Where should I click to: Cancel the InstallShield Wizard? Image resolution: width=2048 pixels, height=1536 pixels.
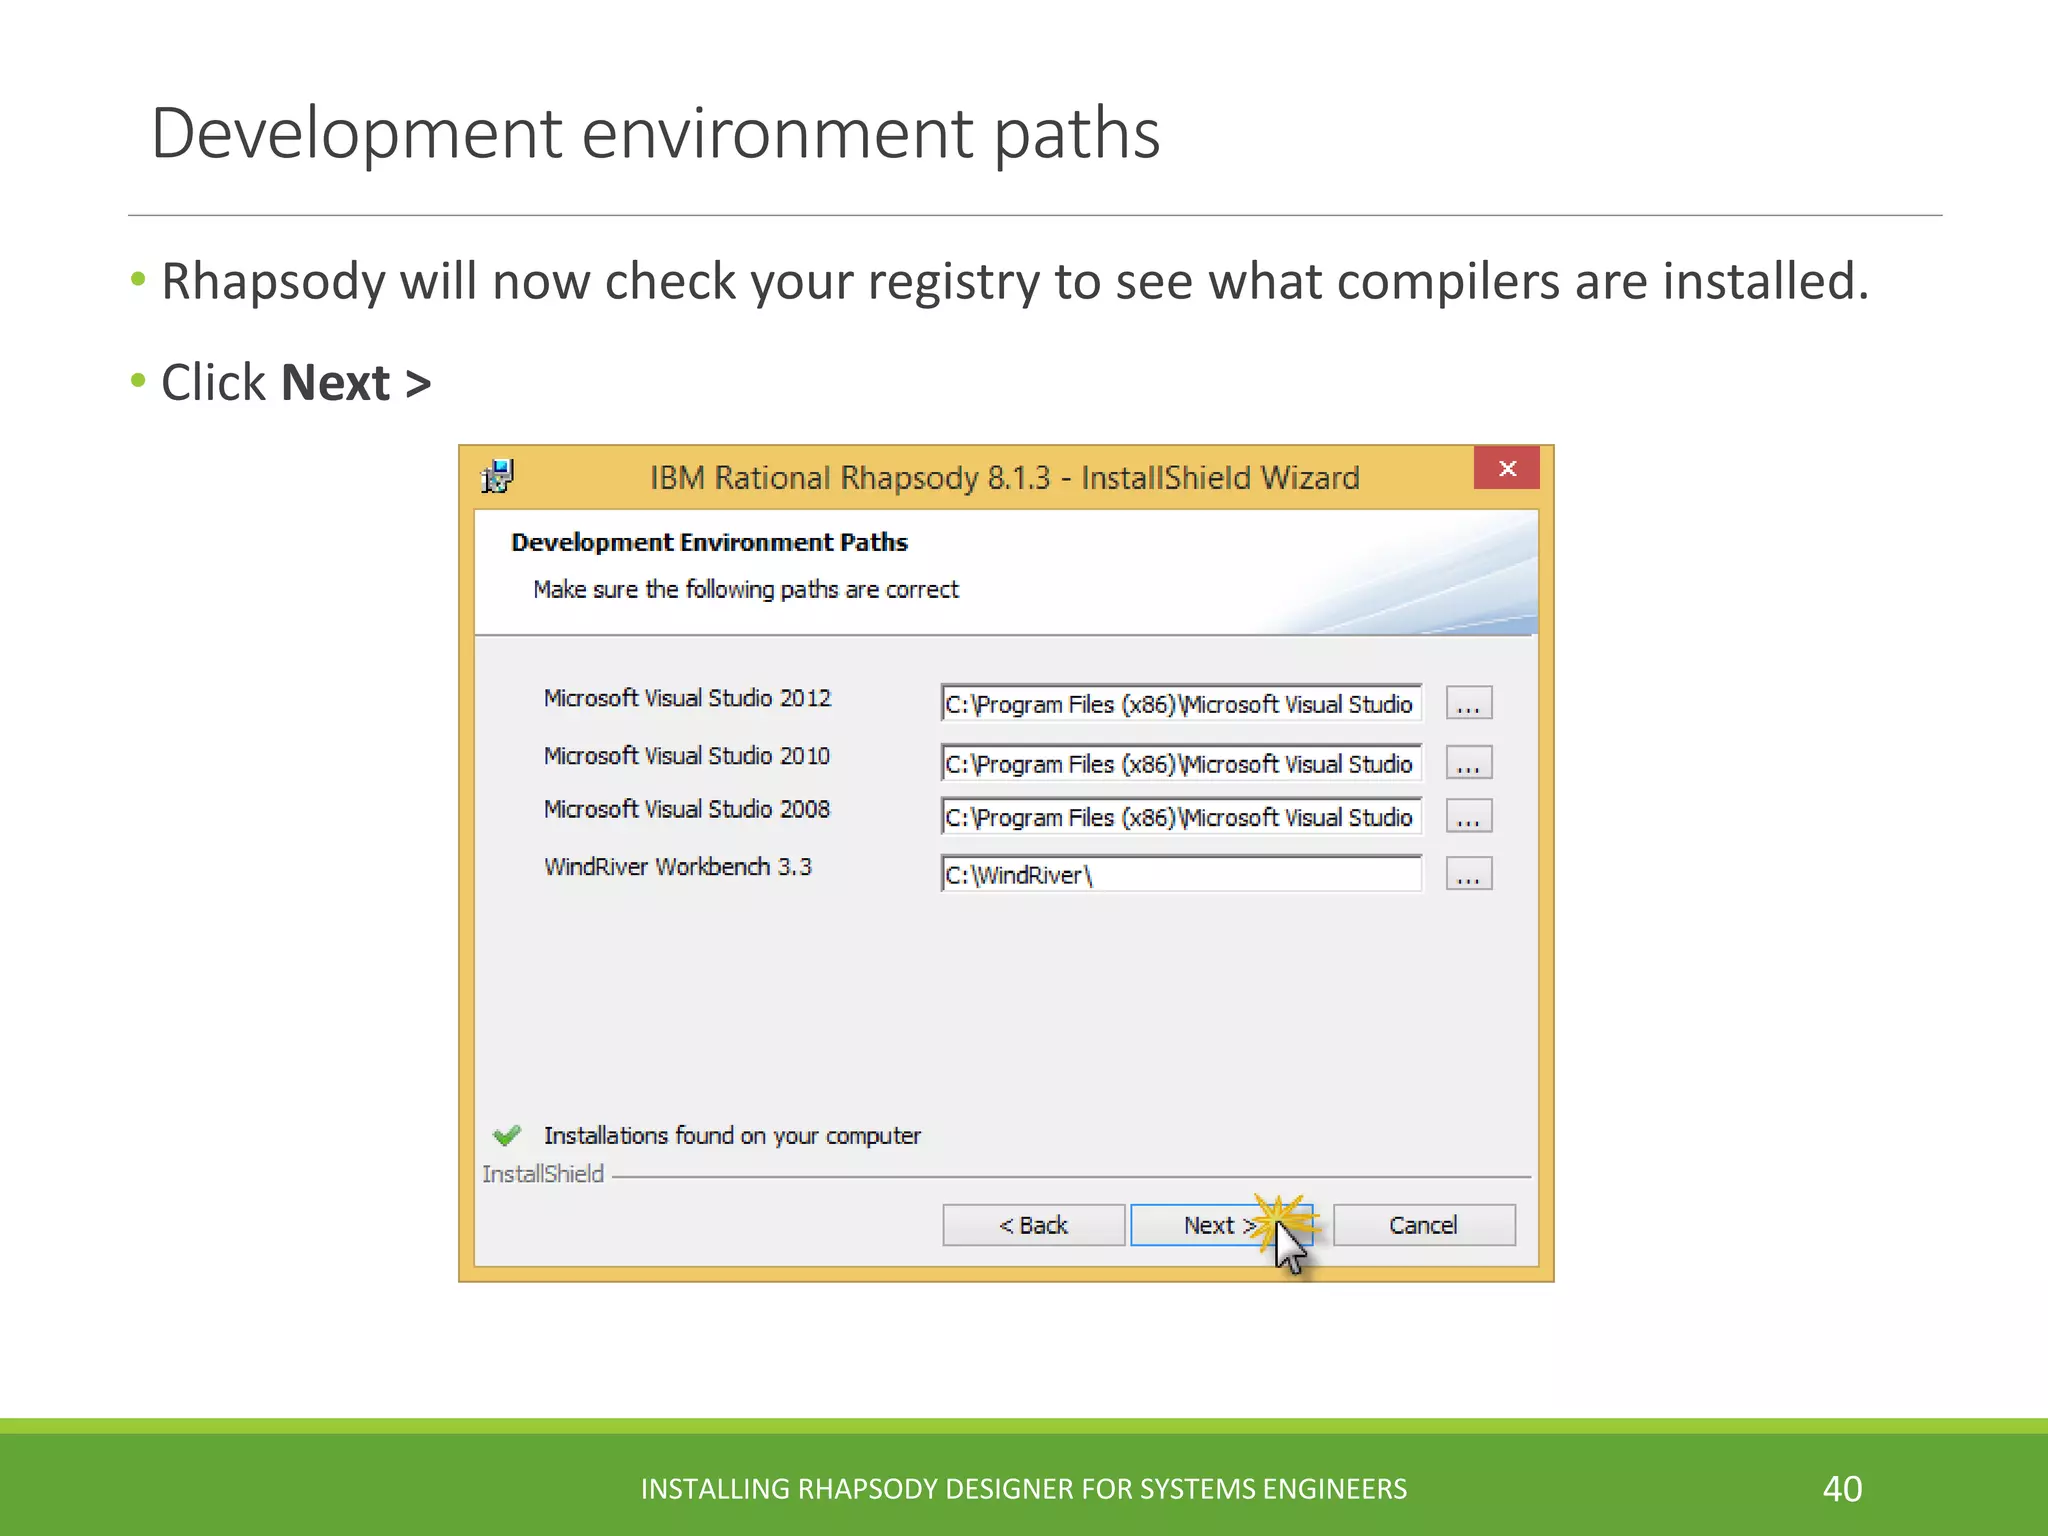click(1424, 1225)
